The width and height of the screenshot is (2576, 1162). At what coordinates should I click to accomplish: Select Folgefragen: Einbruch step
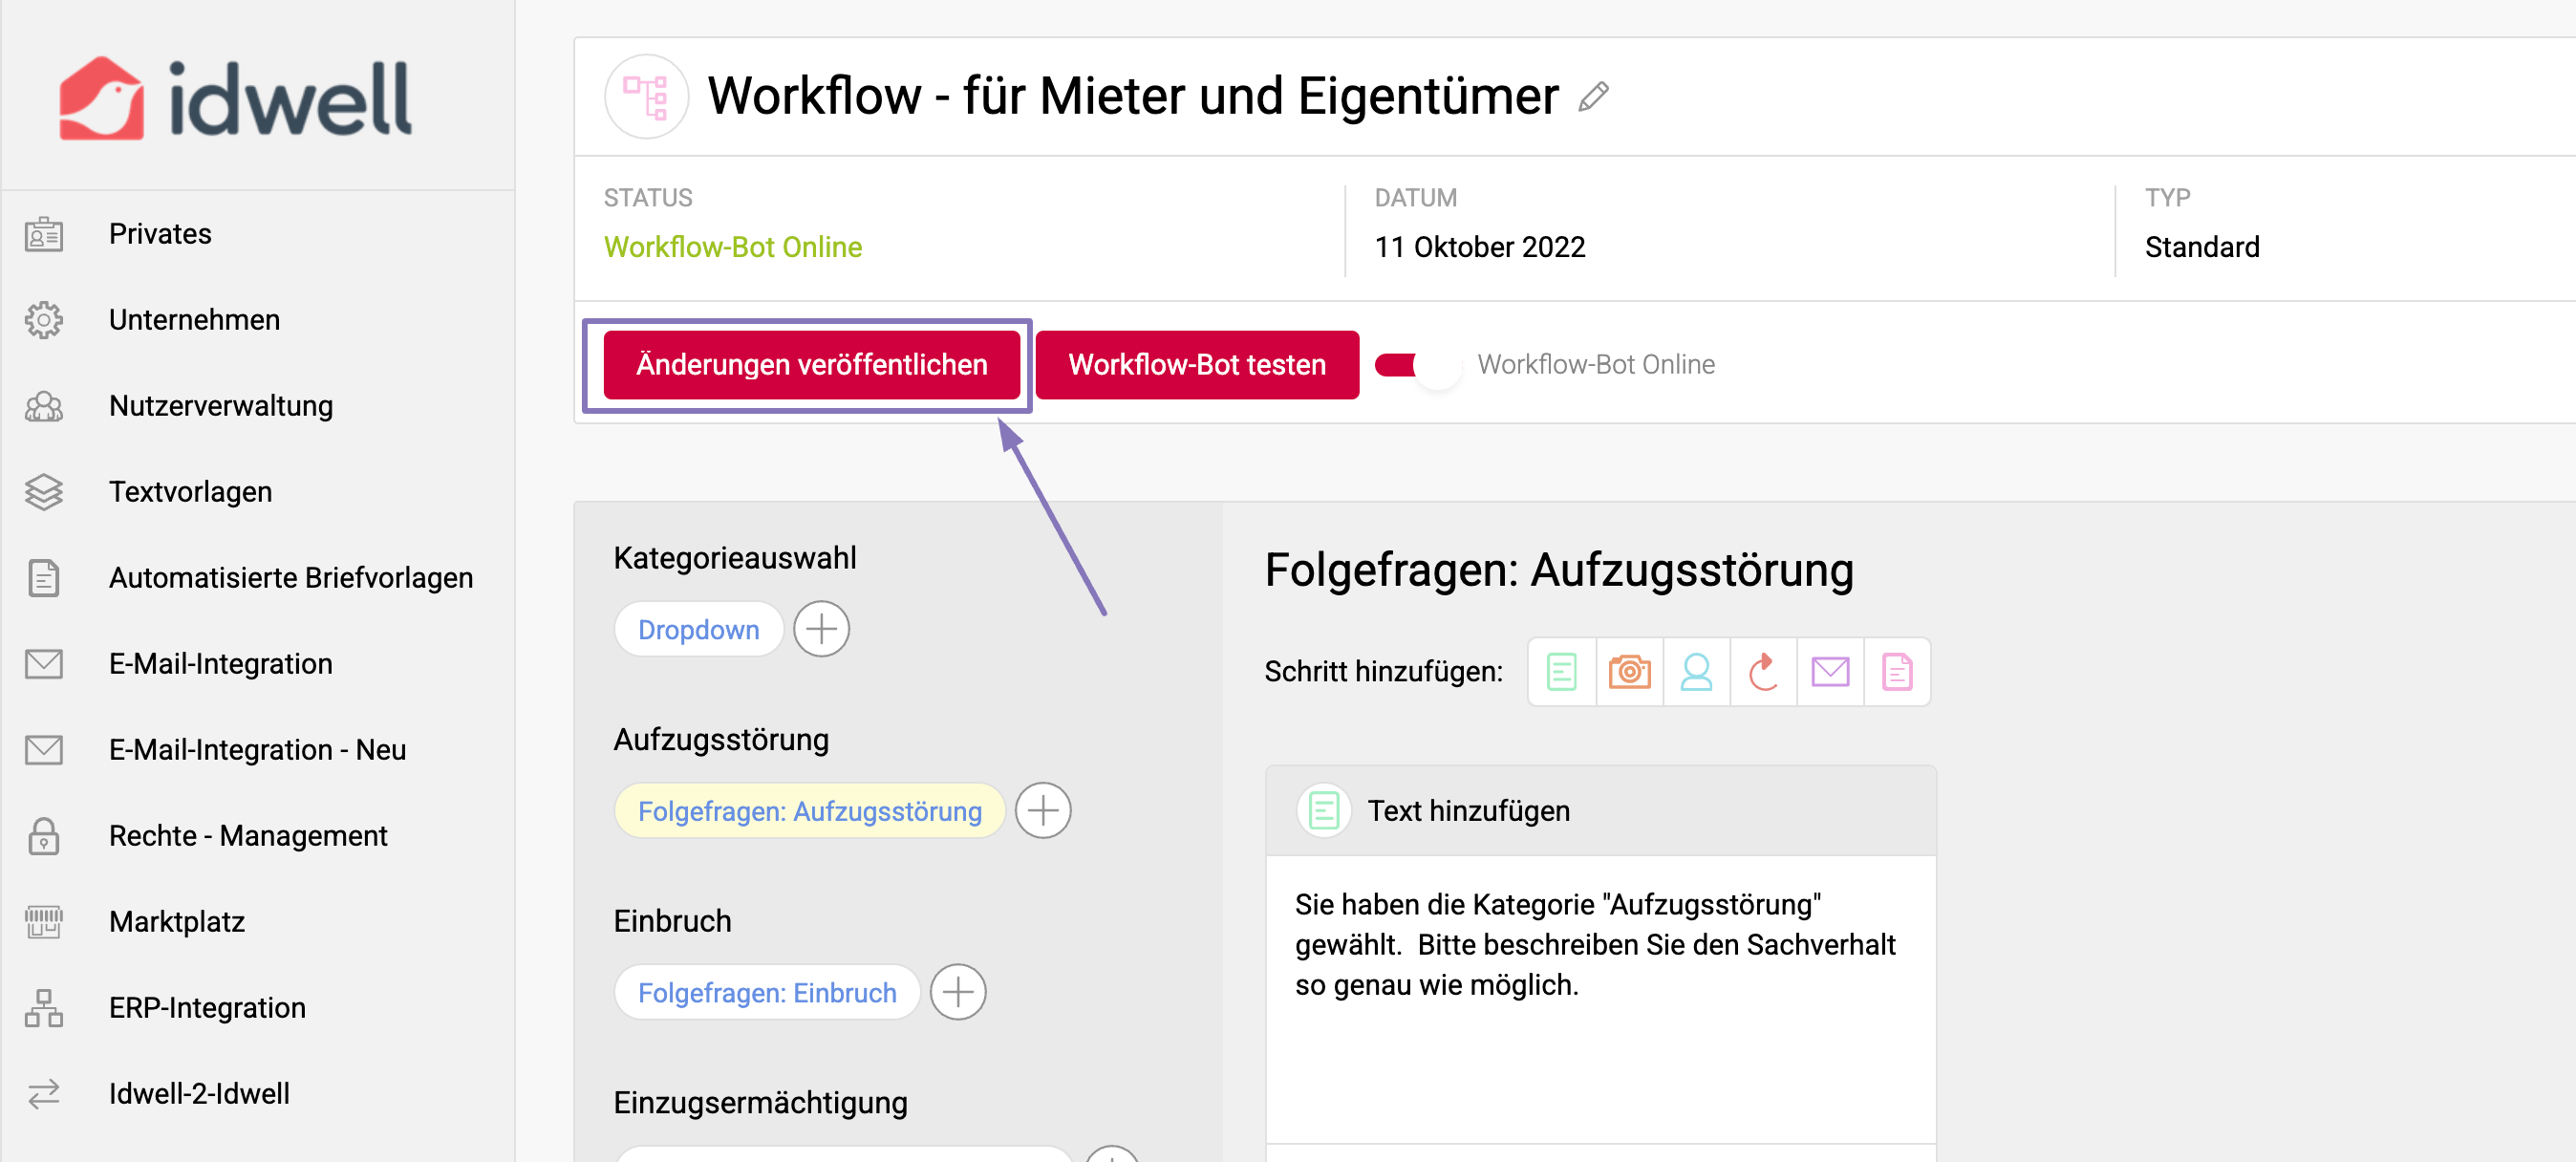pyautogui.click(x=767, y=992)
